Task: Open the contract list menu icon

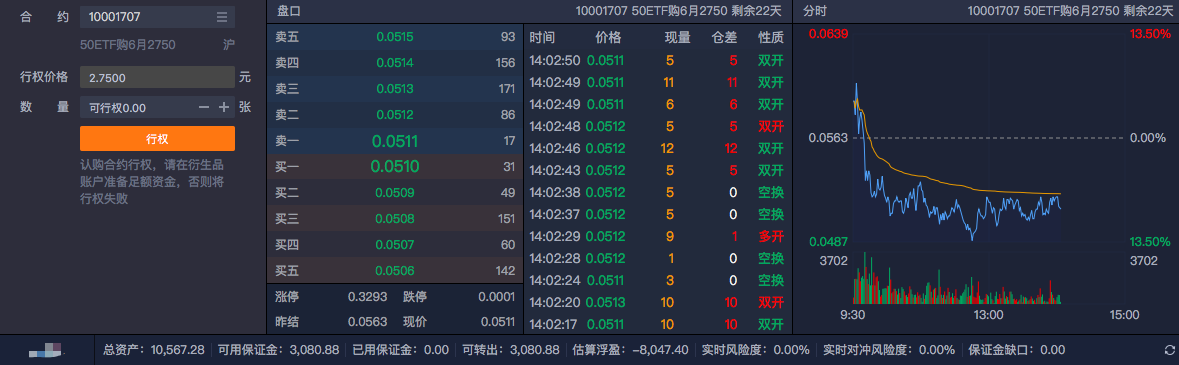Action: pos(221,17)
